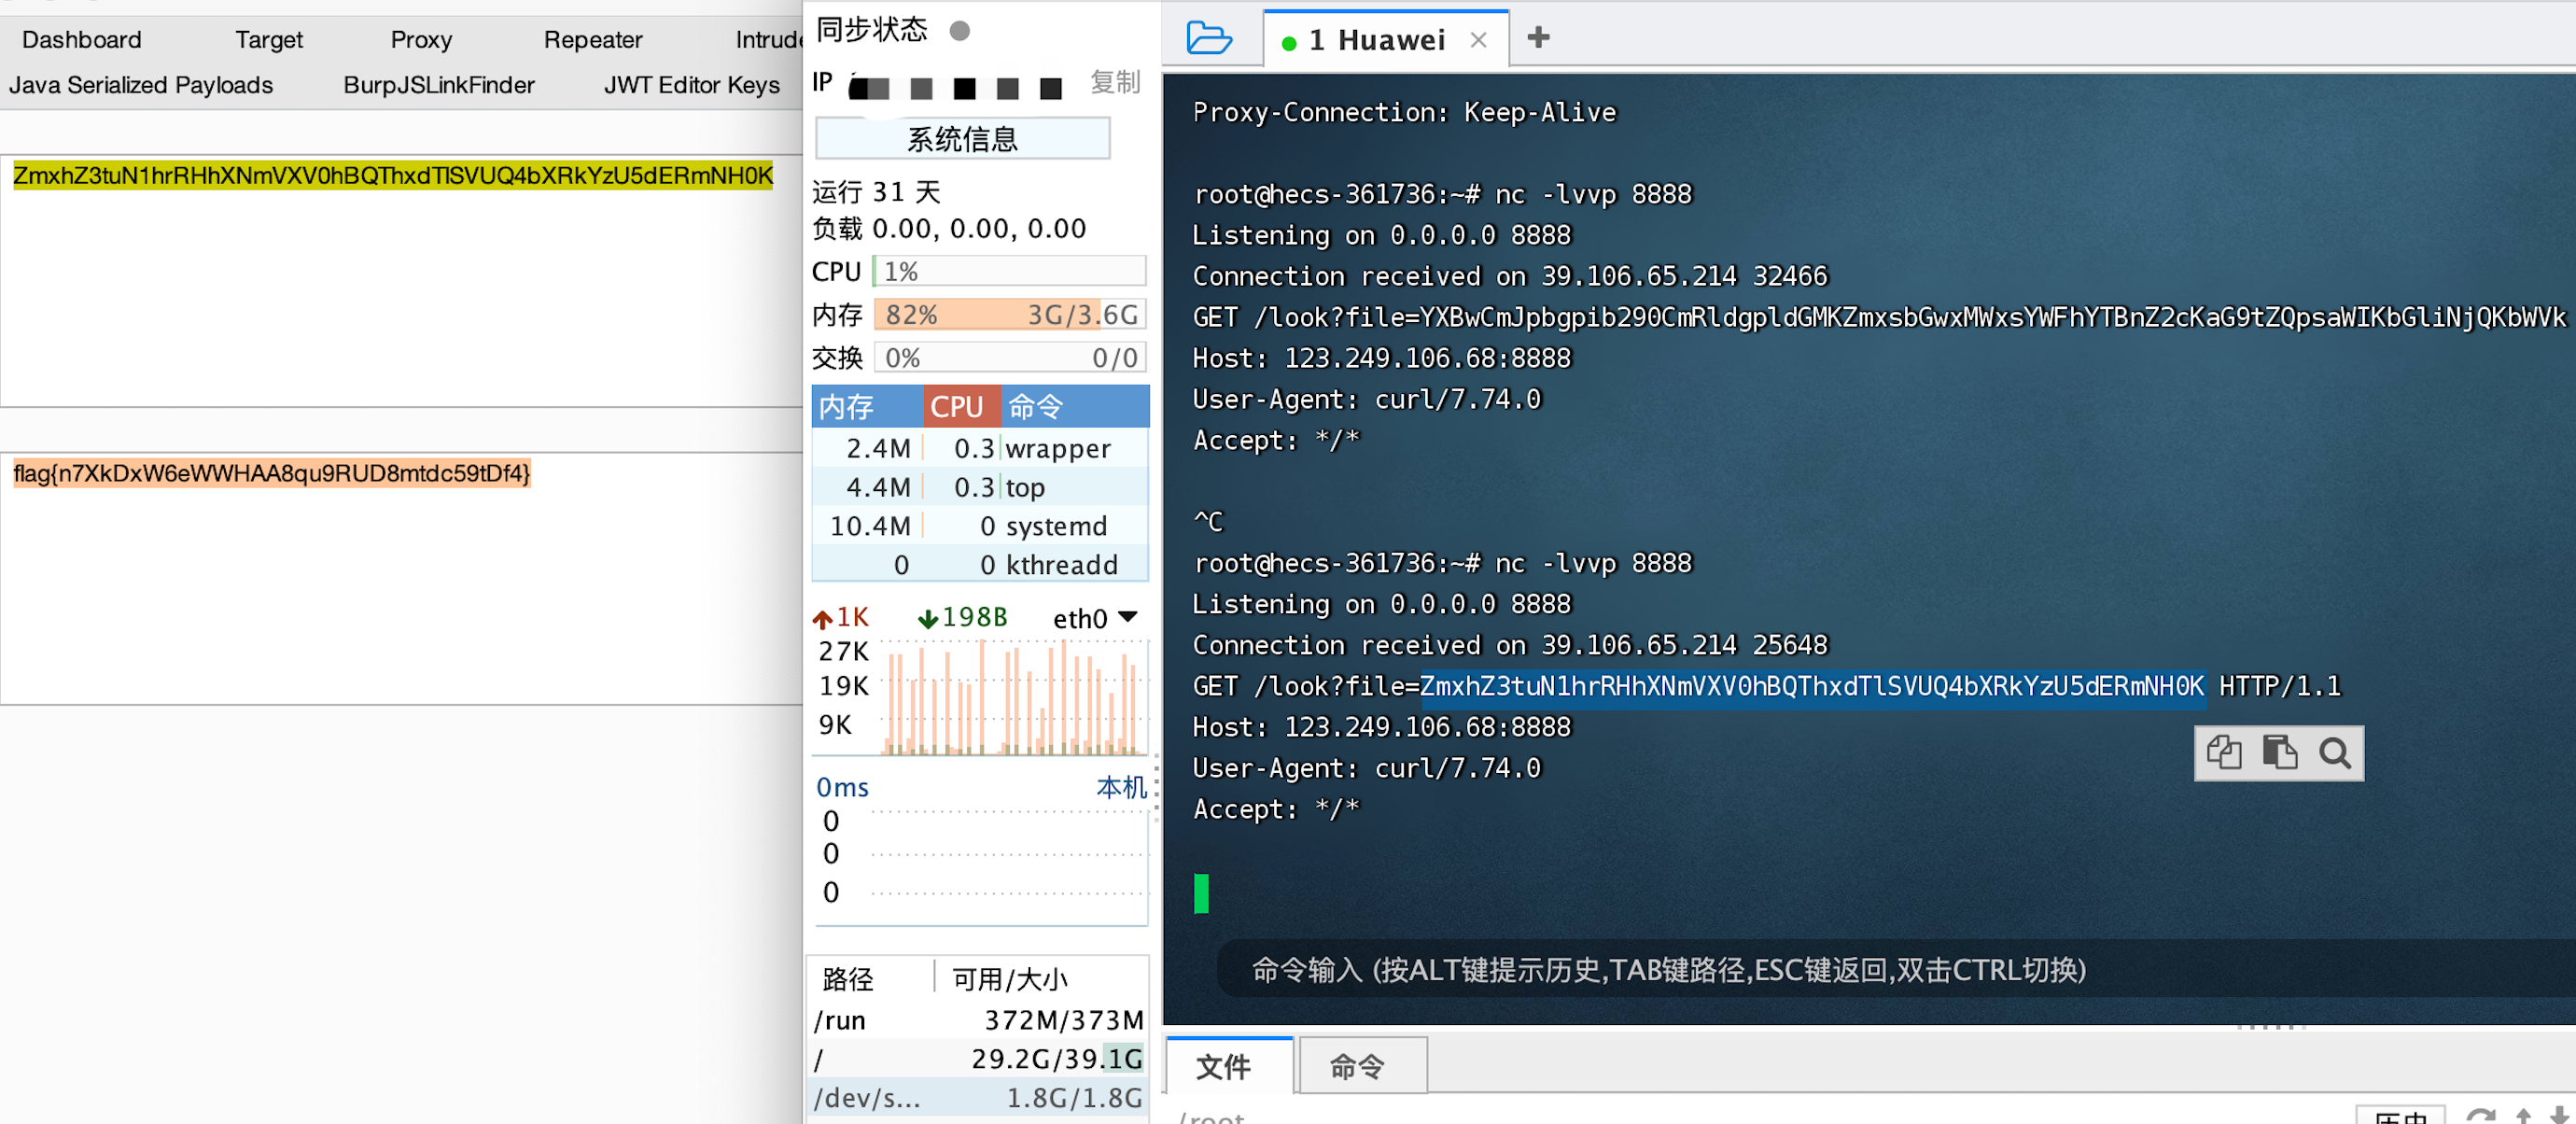Click the terminal's green cursor line
This screenshot has height=1124, width=2576.
(1201, 893)
